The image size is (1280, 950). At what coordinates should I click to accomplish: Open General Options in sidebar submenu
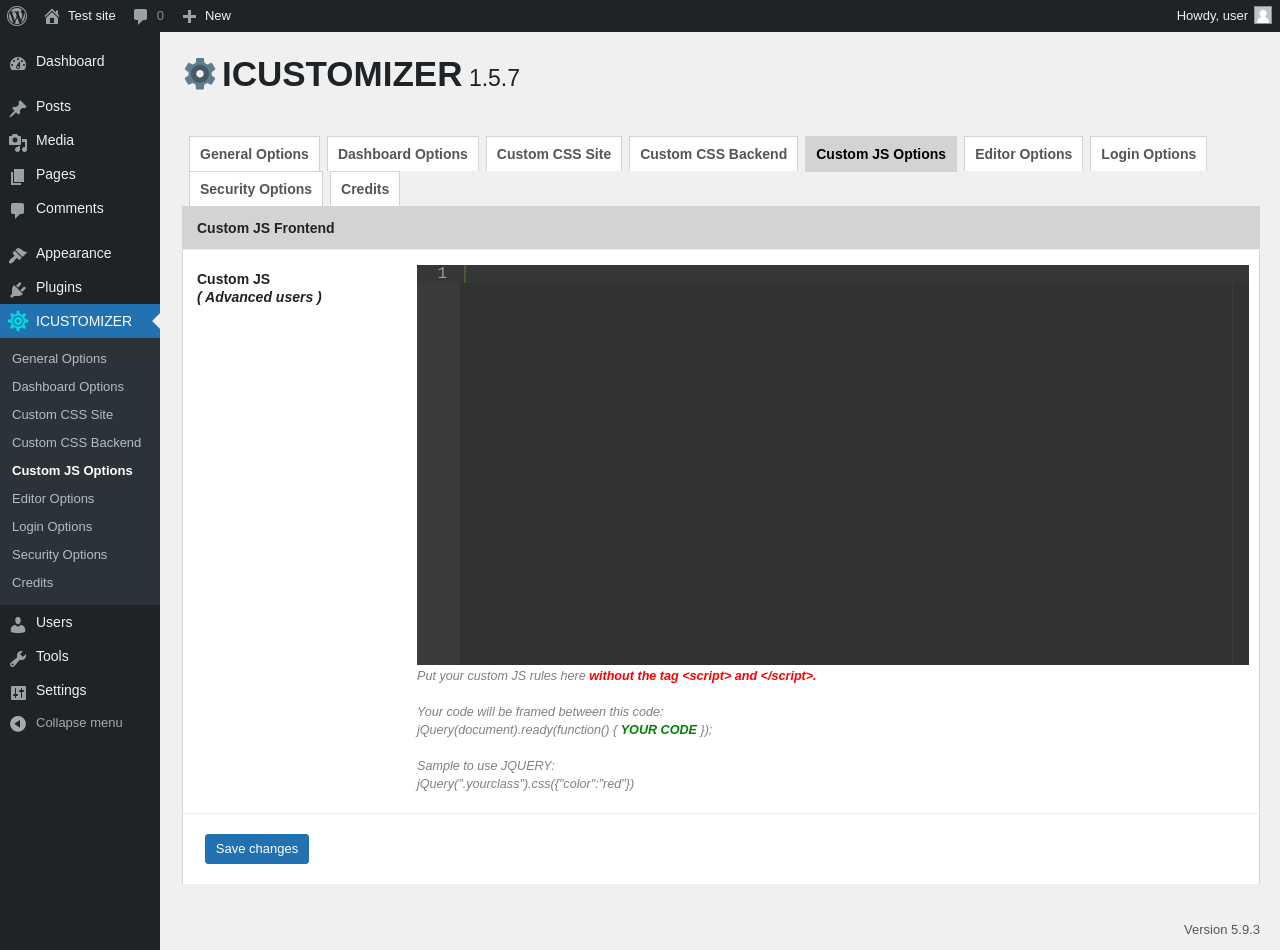80,359
